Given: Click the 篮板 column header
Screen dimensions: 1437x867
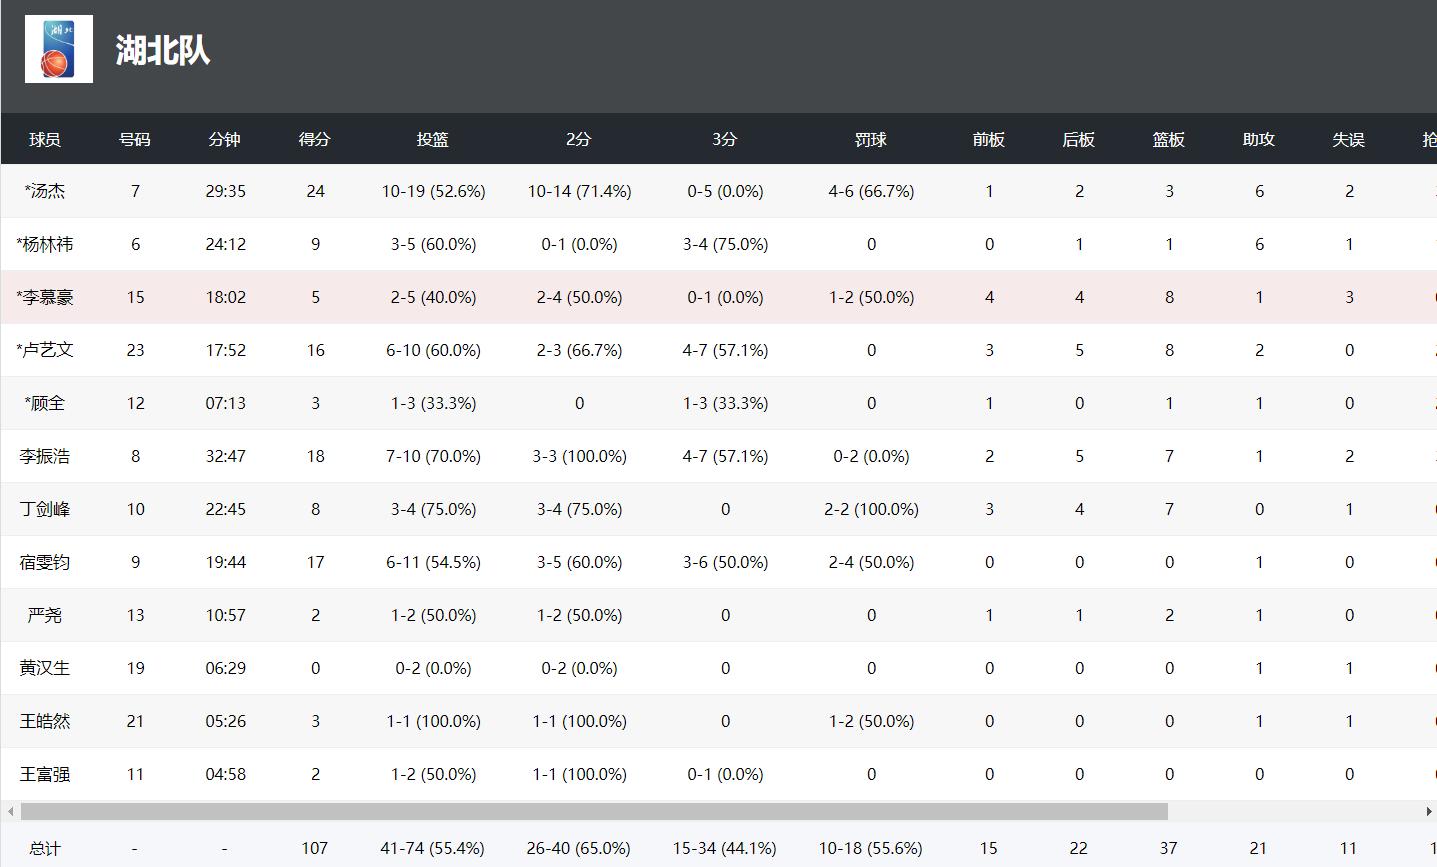Looking at the screenshot, I should tap(1169, 139).
